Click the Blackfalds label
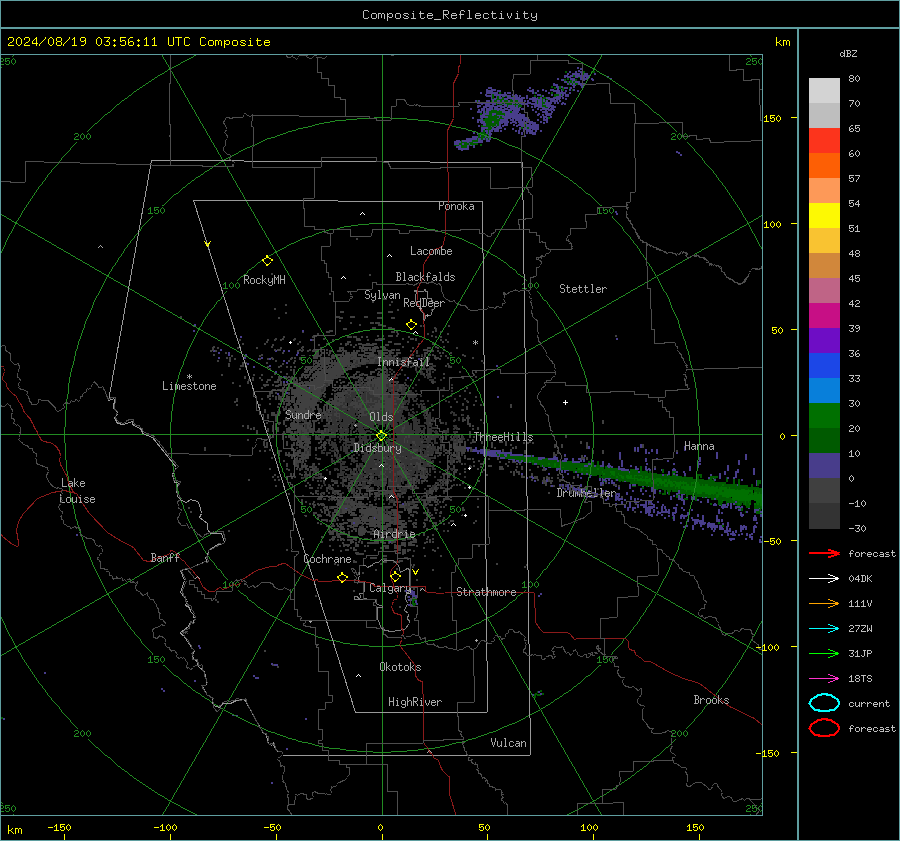This screenshot has height=841, width=900. 425,277
